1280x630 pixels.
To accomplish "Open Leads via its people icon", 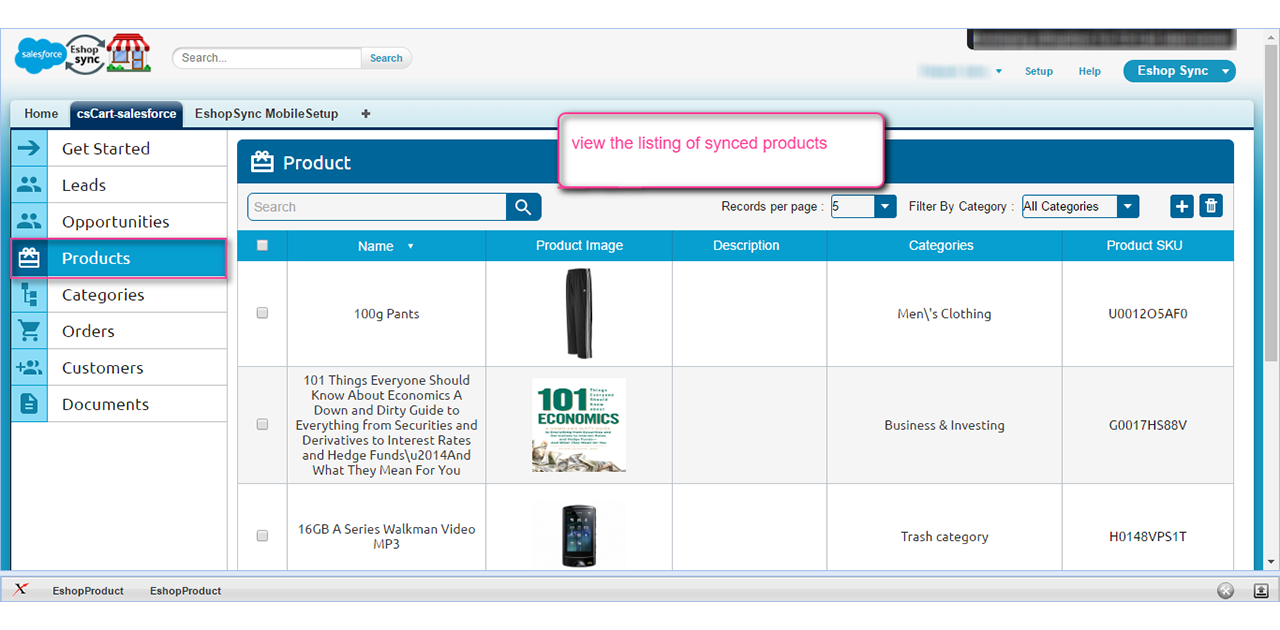I will coord(29,185).
